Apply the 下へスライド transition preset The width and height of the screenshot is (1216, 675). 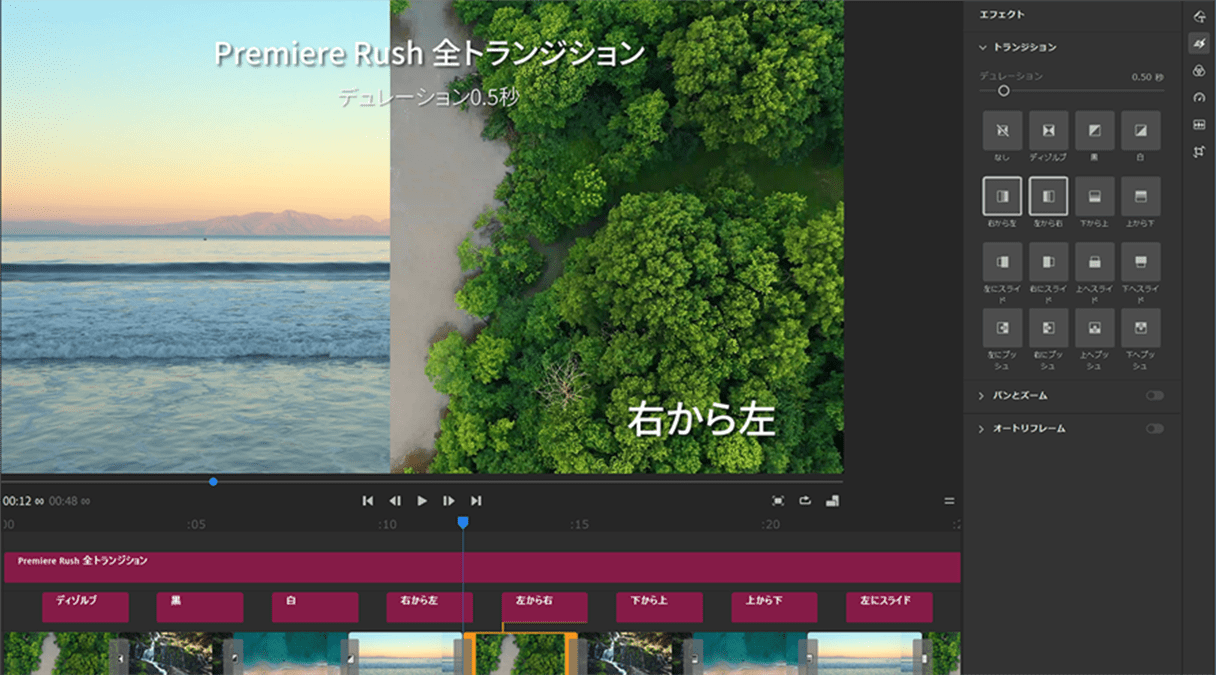click(x=1141, y=262)
